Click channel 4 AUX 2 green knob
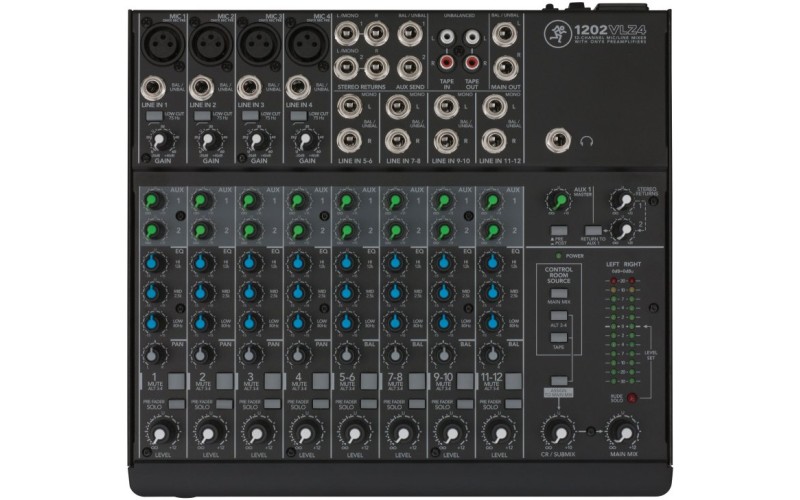This screenshot has height=500, width=800. pyautogui.click(x=298, y=231)
